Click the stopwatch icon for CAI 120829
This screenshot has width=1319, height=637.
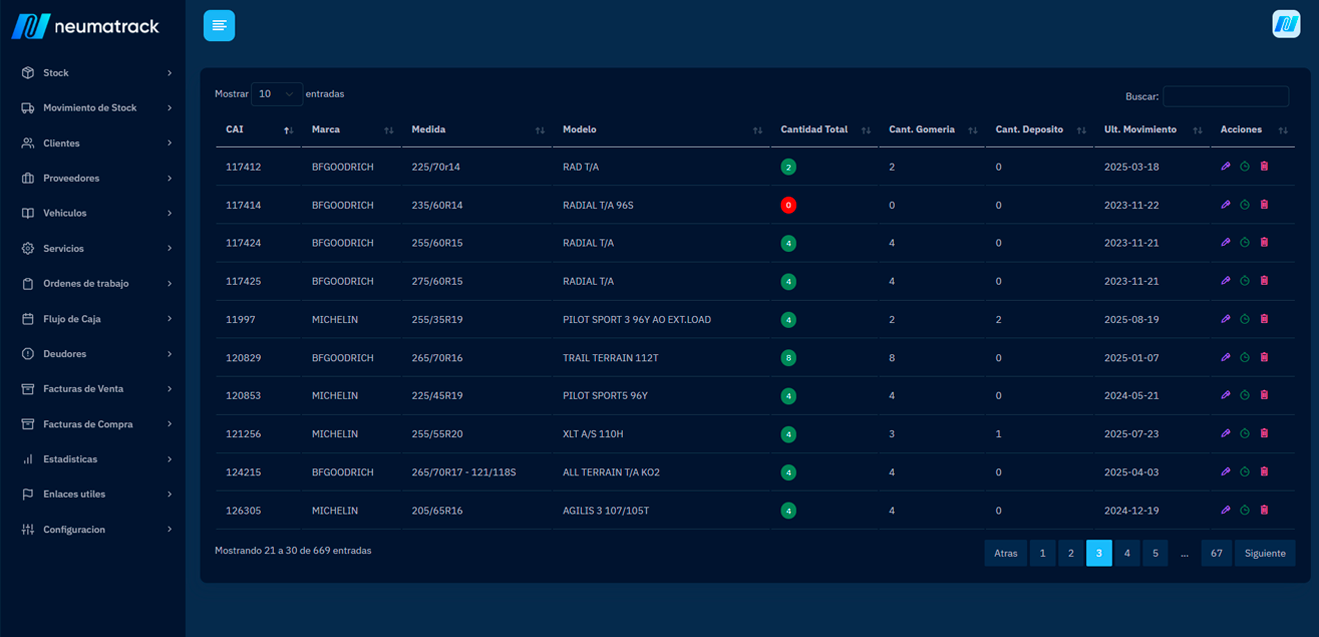tap(1245, 357)
